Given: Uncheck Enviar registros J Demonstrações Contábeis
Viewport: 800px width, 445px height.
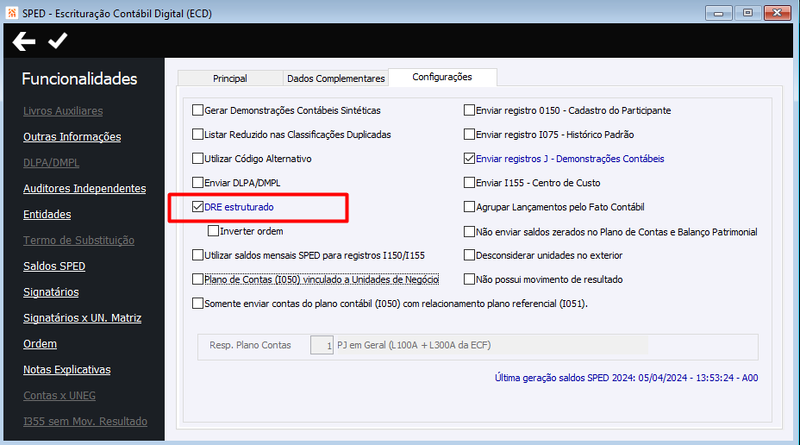Looking at the screenshot, I should coord(469,158).
